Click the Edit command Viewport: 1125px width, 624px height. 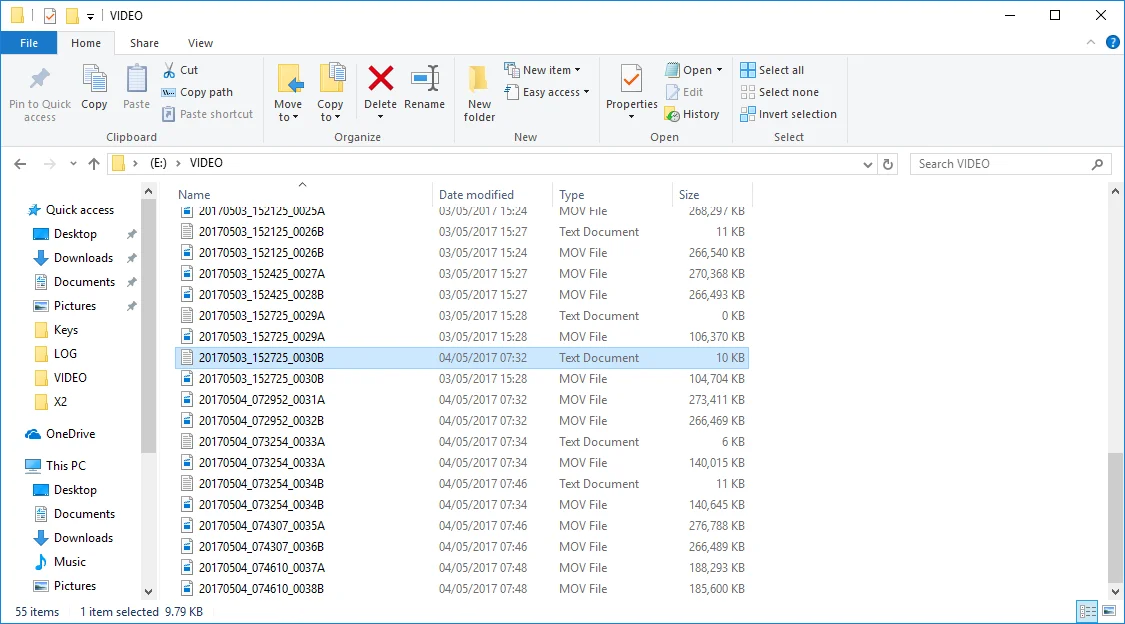(x=684, y=92)
